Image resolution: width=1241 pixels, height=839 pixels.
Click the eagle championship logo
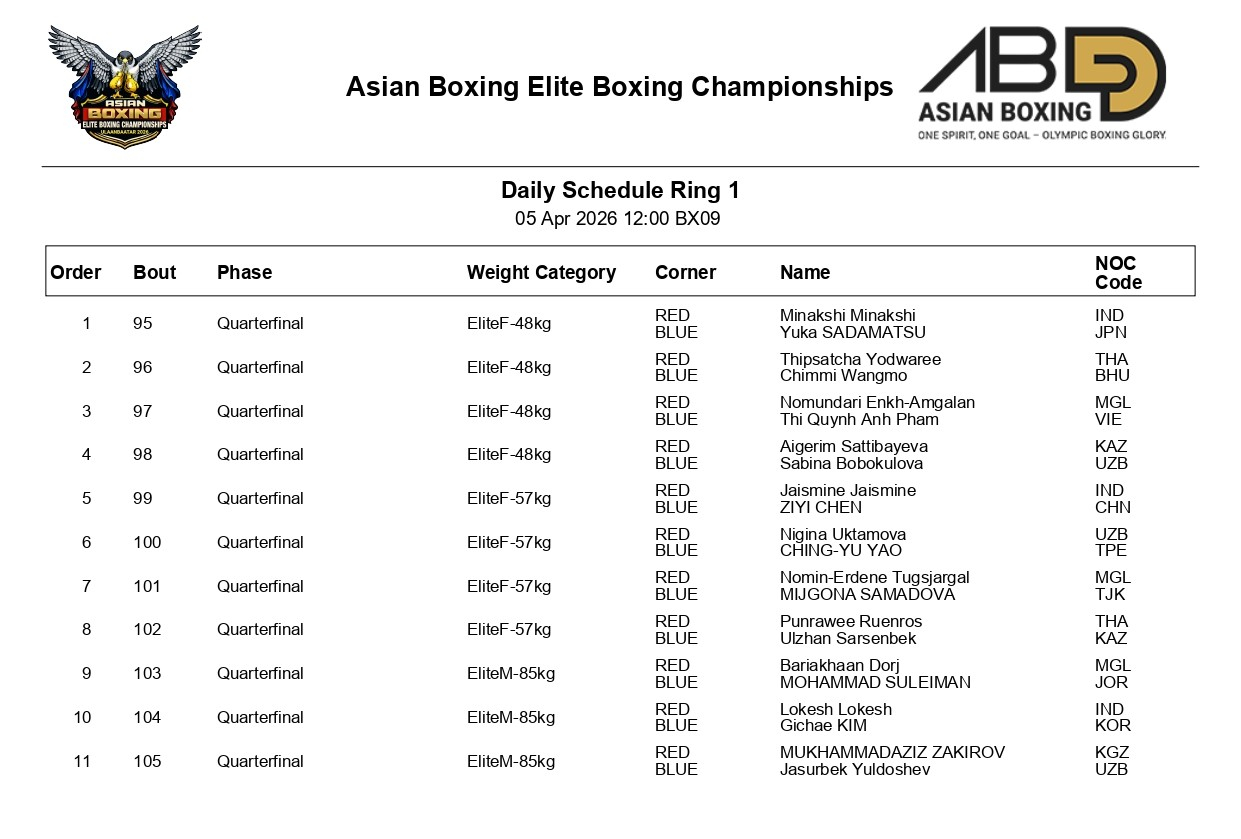(124, 87)
